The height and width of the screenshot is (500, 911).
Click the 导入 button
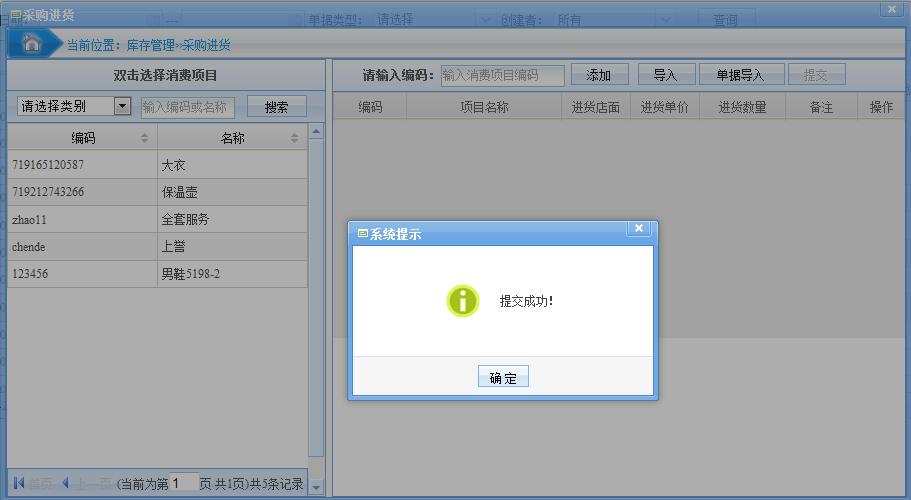pos(665,75)
